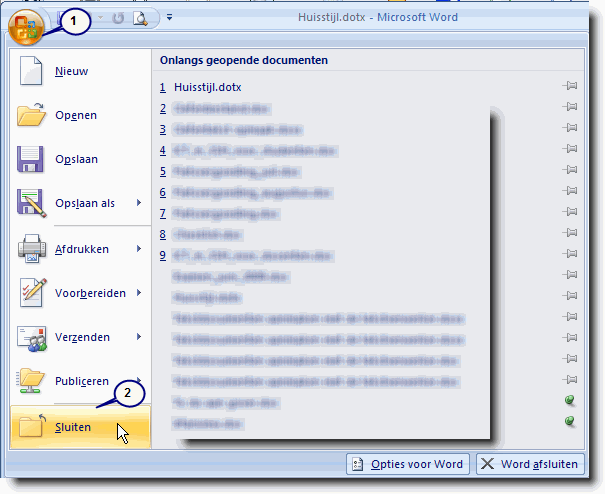Toggle the pin for recent document 9
Screen dimensions: 605x494
[570, 254]
